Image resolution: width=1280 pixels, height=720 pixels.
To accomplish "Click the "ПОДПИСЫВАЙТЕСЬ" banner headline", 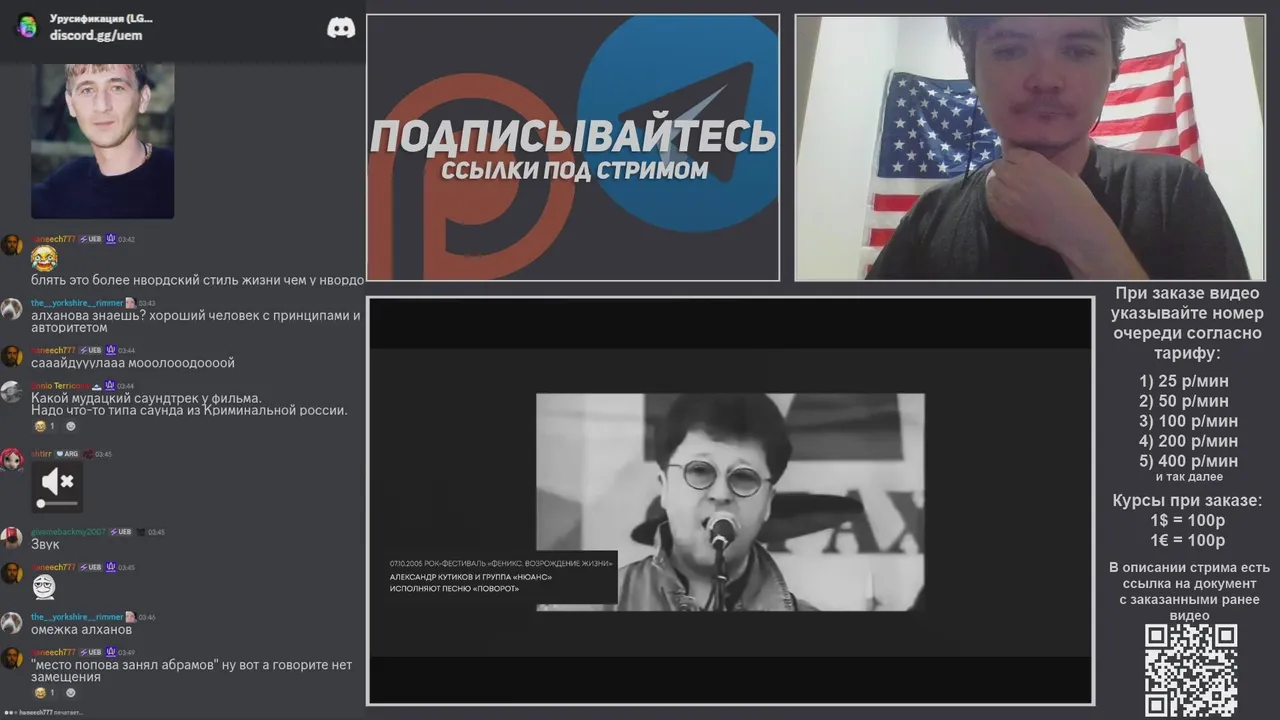I will tap(573, 137).
